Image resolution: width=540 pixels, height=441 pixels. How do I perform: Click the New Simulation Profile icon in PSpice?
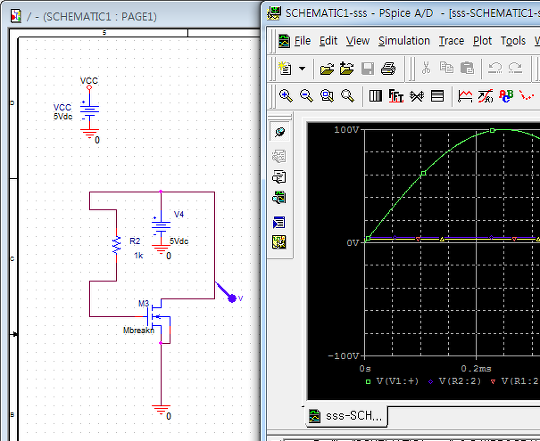(x=285, y=68)
